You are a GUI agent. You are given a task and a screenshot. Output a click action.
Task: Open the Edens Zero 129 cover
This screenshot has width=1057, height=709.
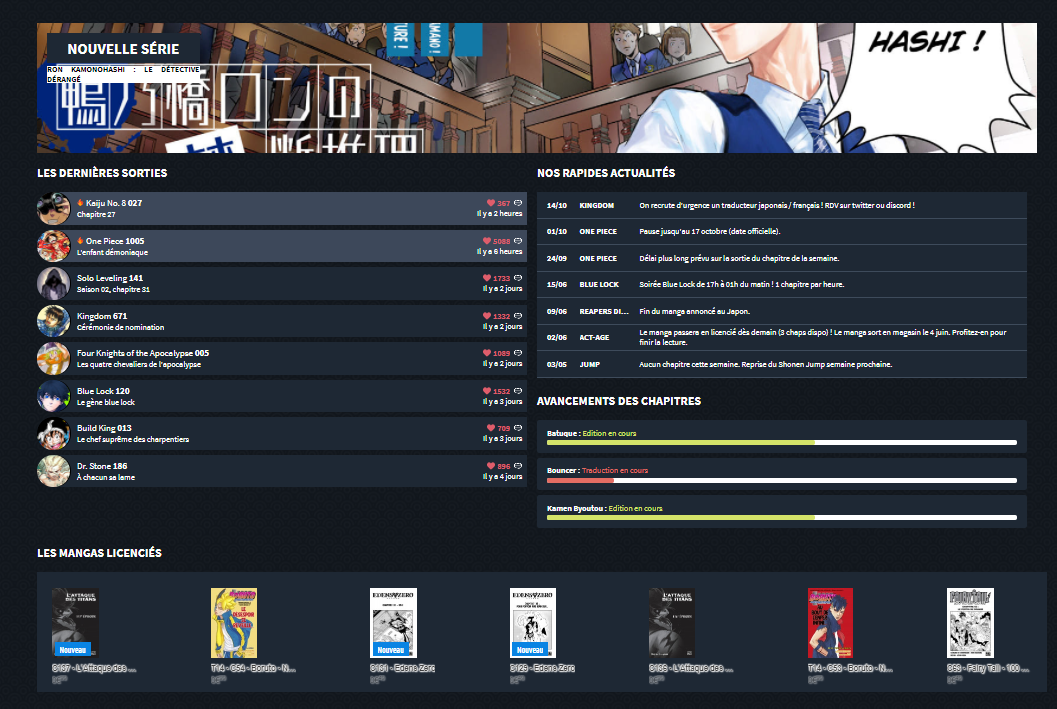pyautogui.click(x=533, y=623)
